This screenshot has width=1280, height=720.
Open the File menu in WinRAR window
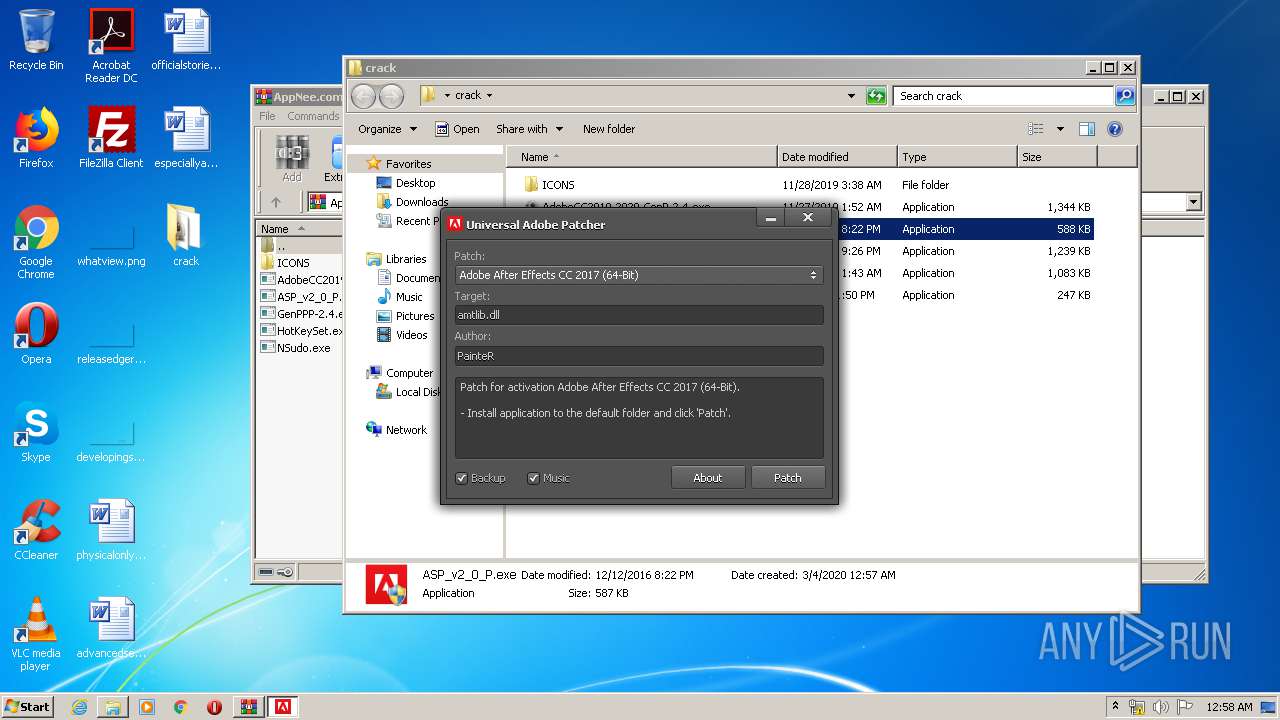(x=267, y=116)
